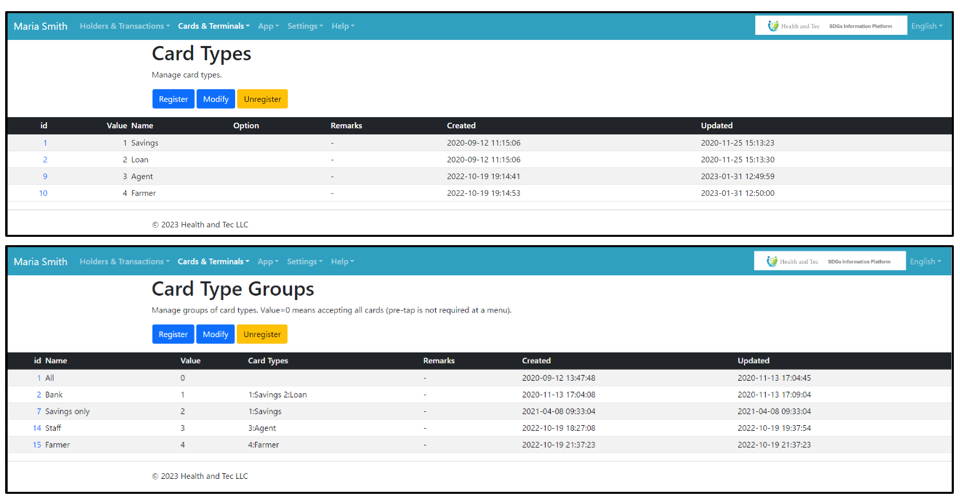Viewport: 960px width, 500px height.
Task: Expand Cards & Terminals menu on Card Type Groups page
Action: [213, 262]
